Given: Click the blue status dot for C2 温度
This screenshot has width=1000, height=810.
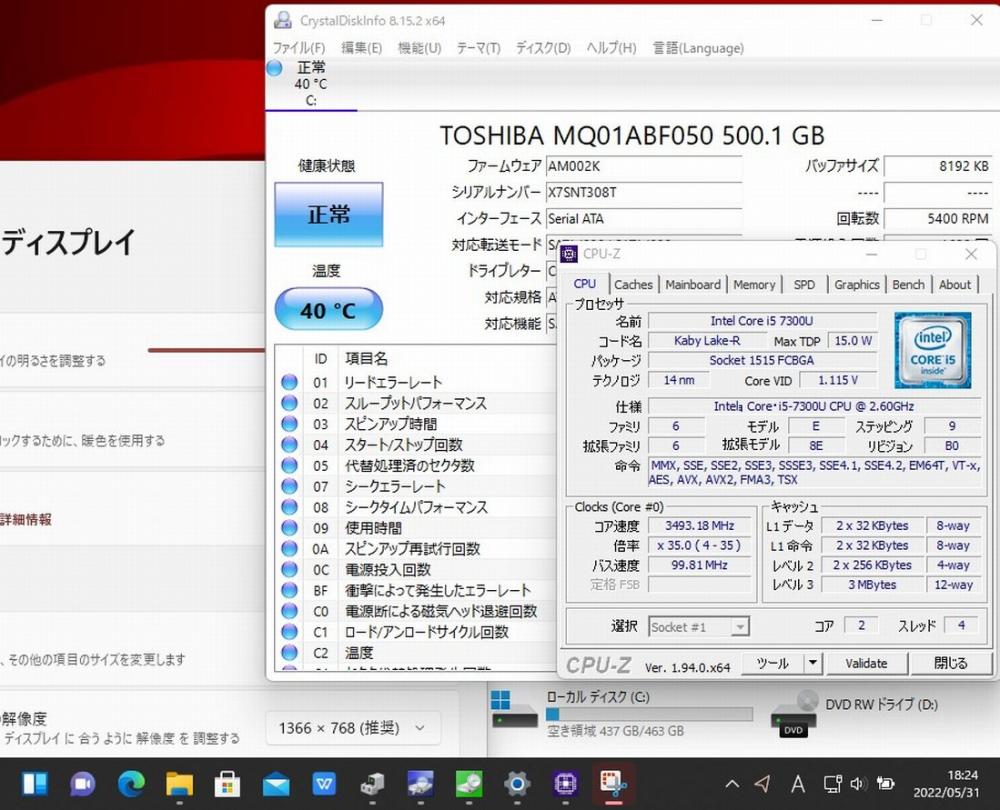Looking at the screenshot, I should click(x=290, y=652).
